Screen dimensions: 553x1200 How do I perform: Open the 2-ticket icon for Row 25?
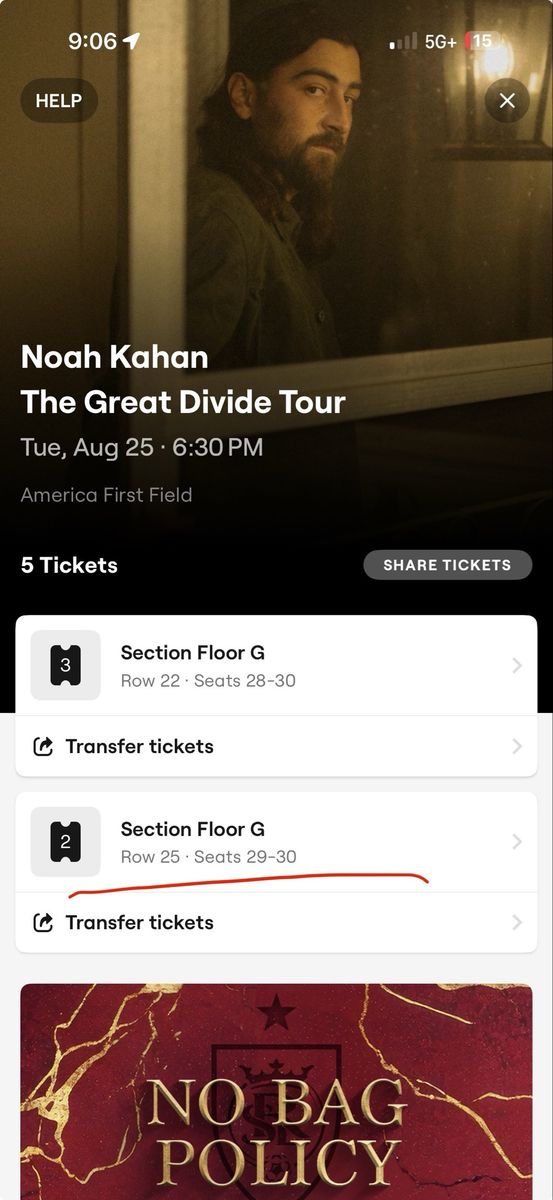coord(65,842)
